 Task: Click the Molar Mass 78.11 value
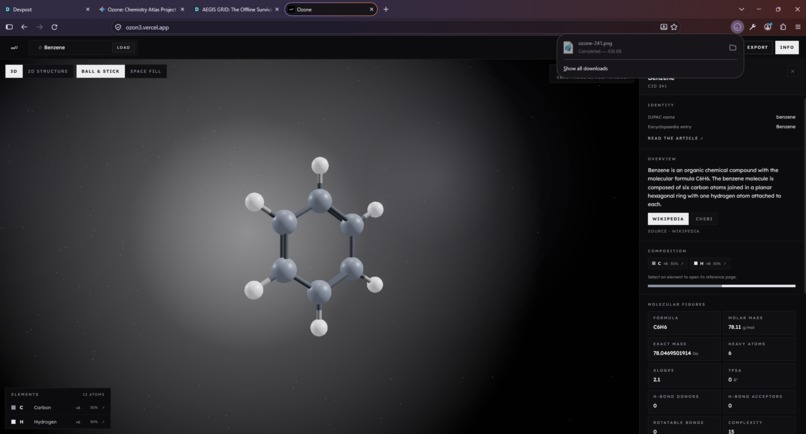(x=735, y=327)
